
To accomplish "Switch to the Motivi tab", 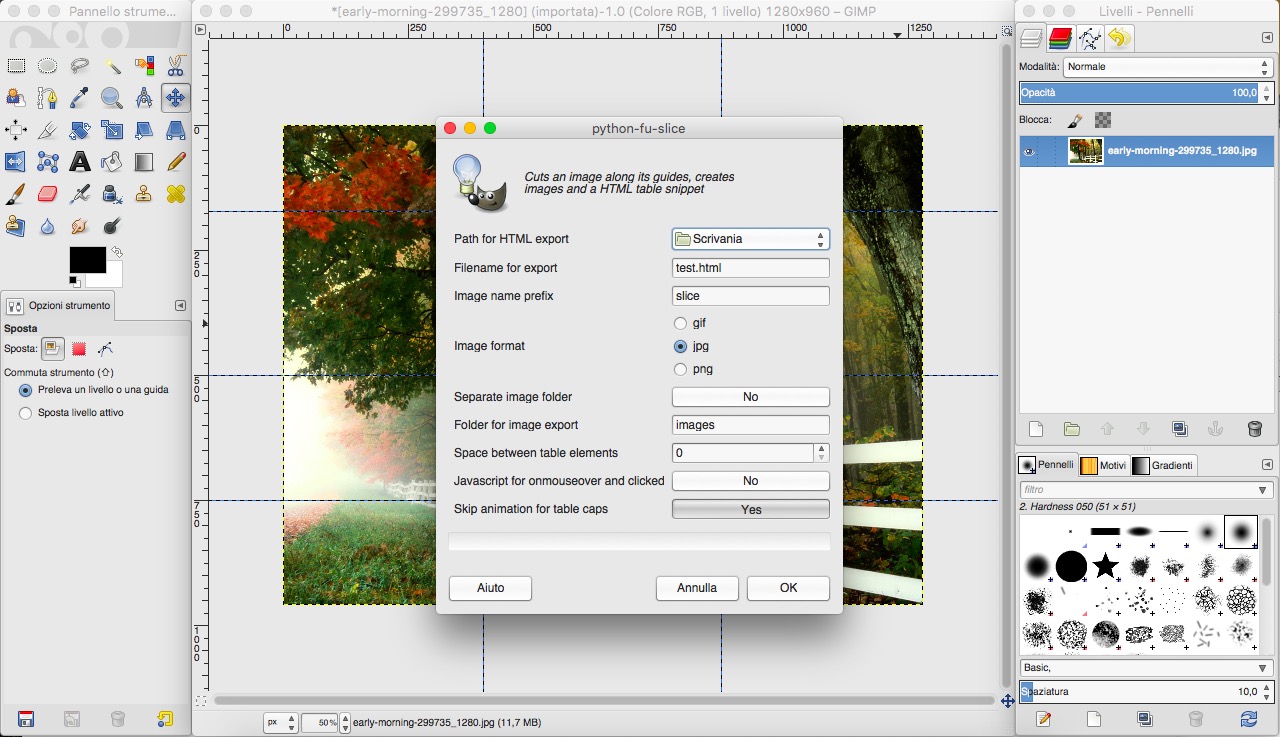I will [1103, 465].
